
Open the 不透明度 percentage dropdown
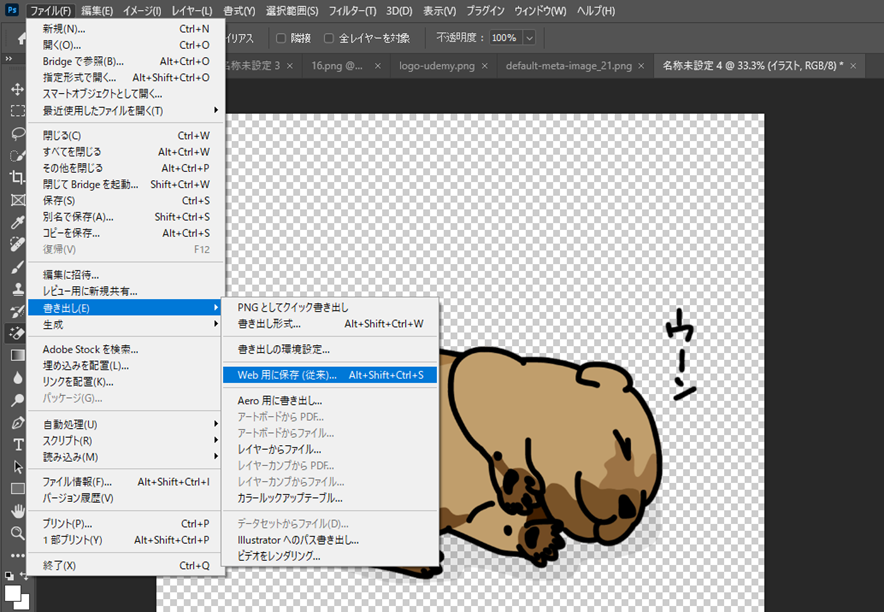529,37
